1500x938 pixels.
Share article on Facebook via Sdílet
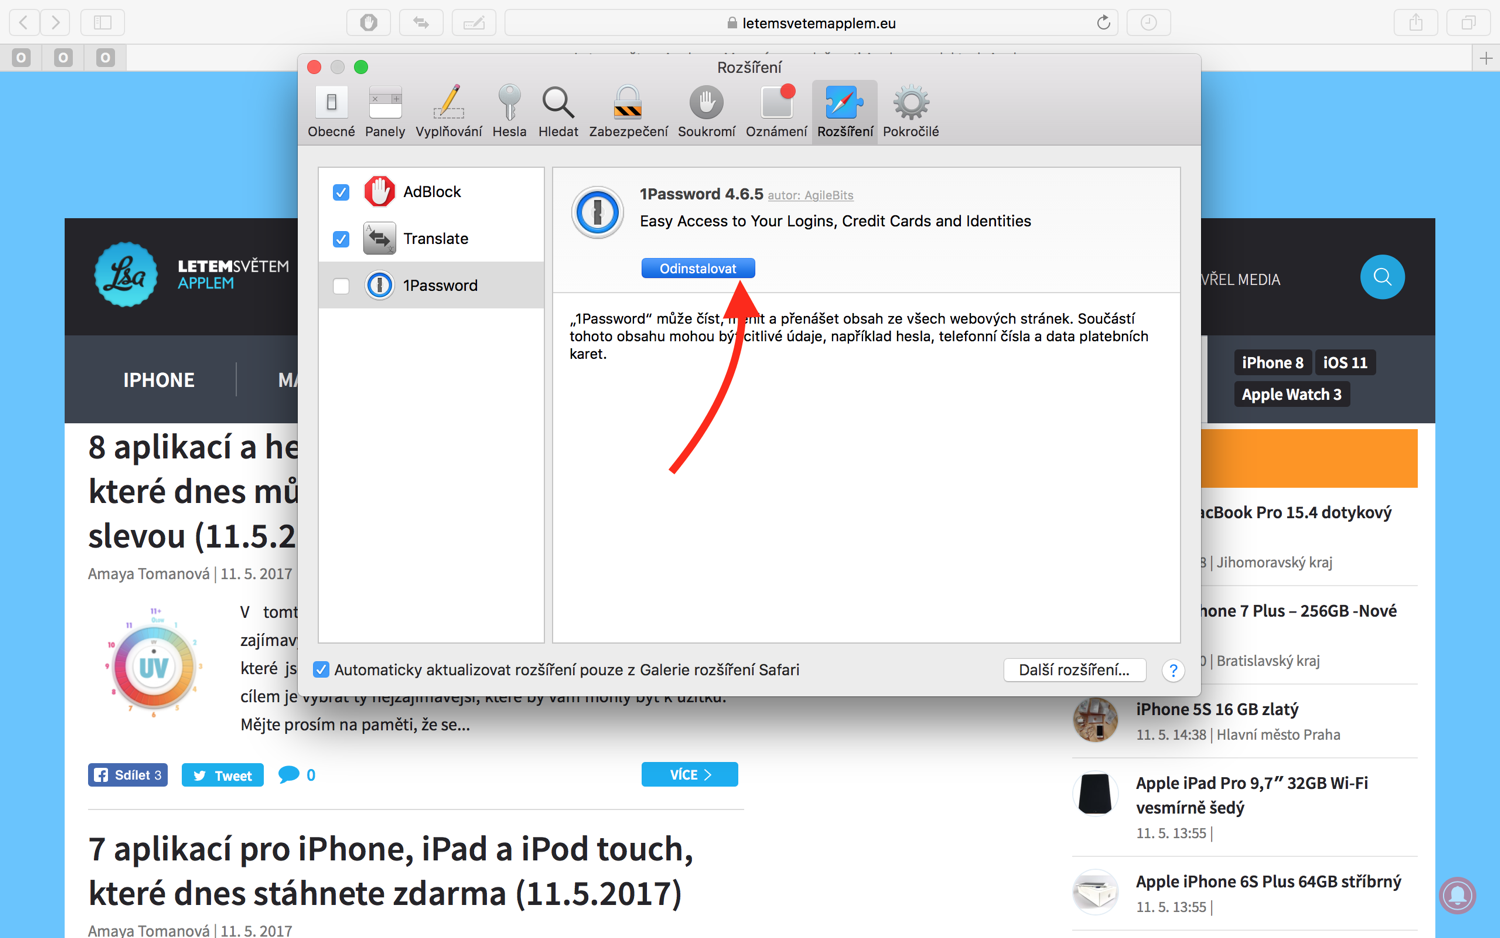(x=128, y=775)
